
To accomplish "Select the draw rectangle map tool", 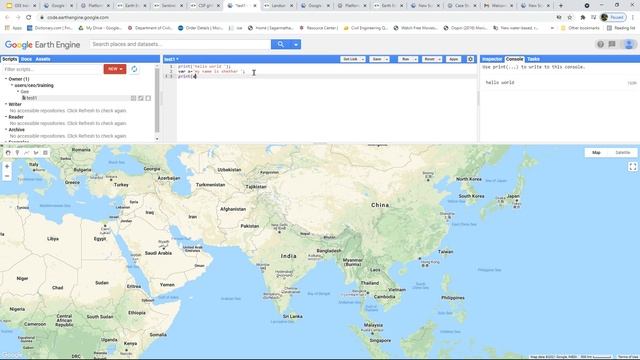I will point(45,153).
